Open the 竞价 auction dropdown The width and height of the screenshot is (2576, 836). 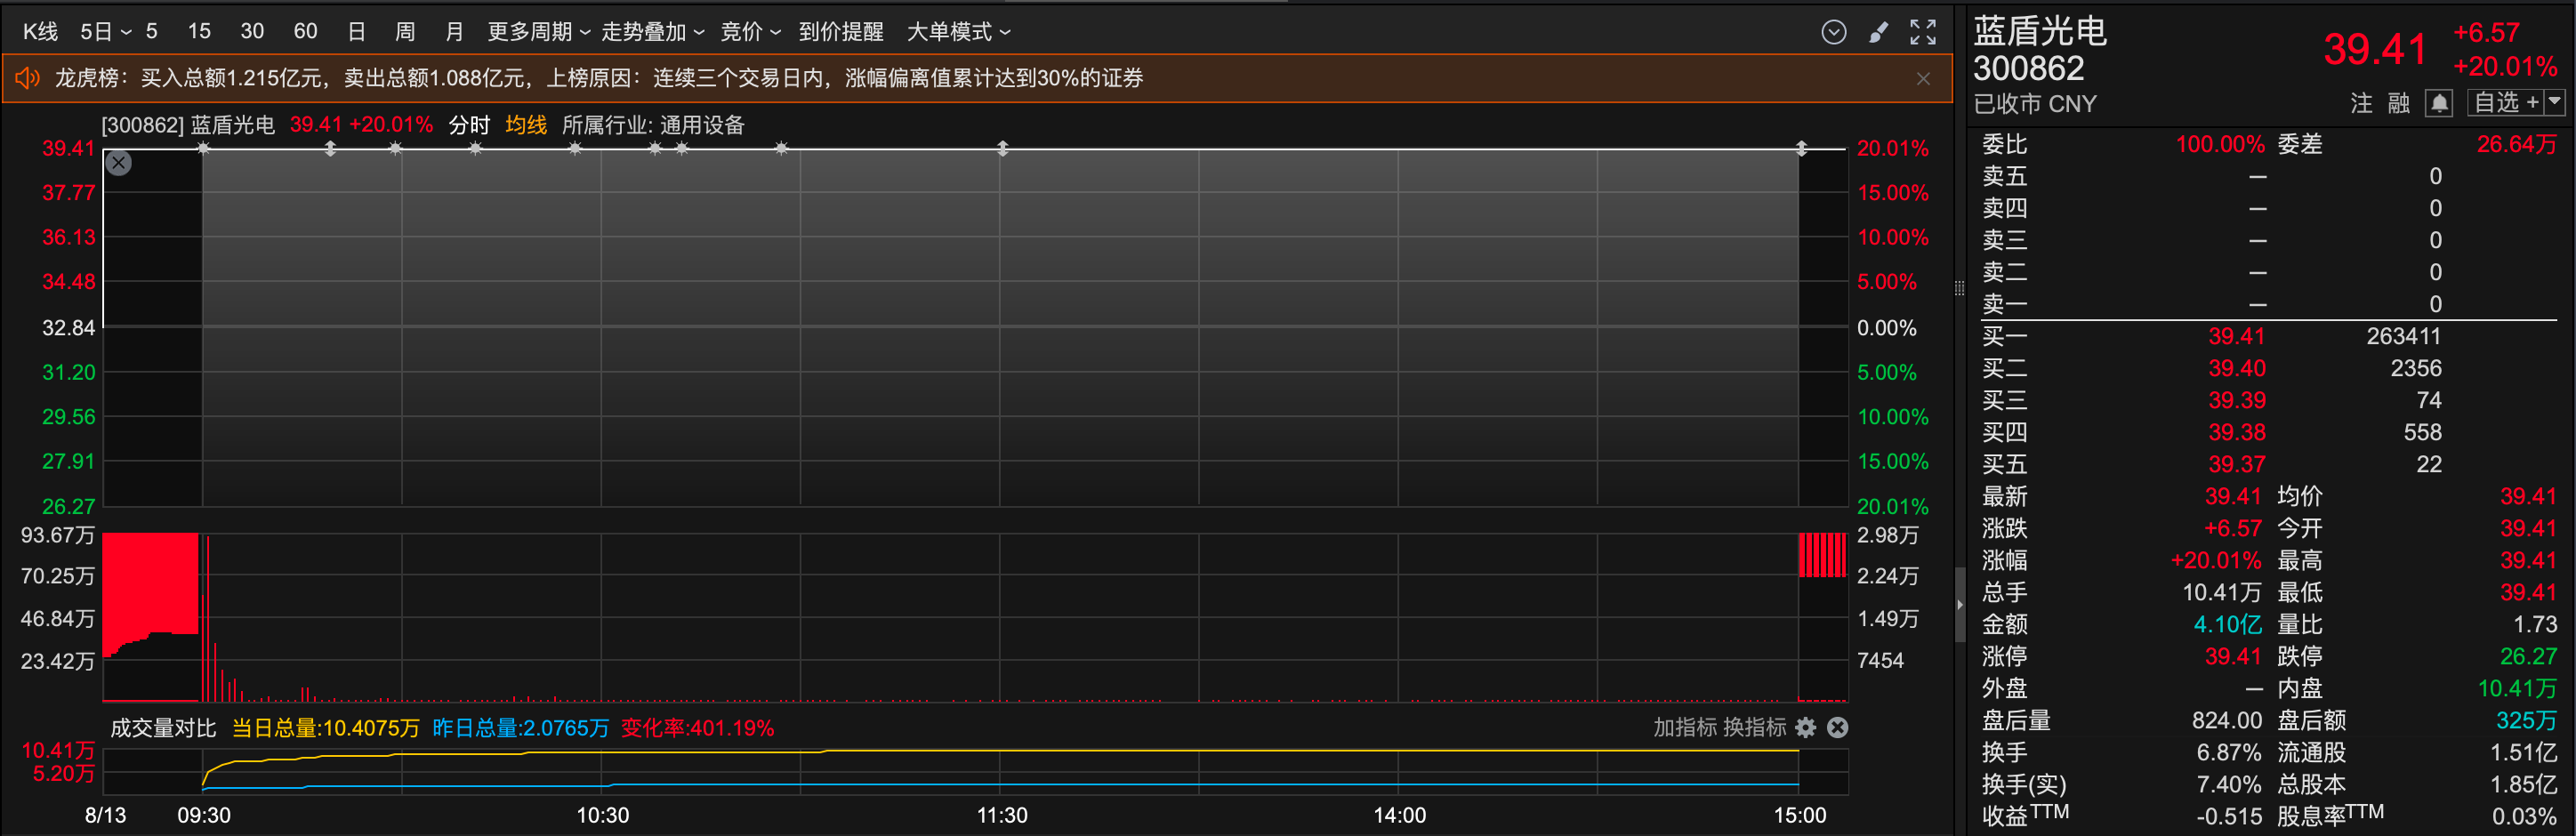pyautogui.click(x=750, y=32)
